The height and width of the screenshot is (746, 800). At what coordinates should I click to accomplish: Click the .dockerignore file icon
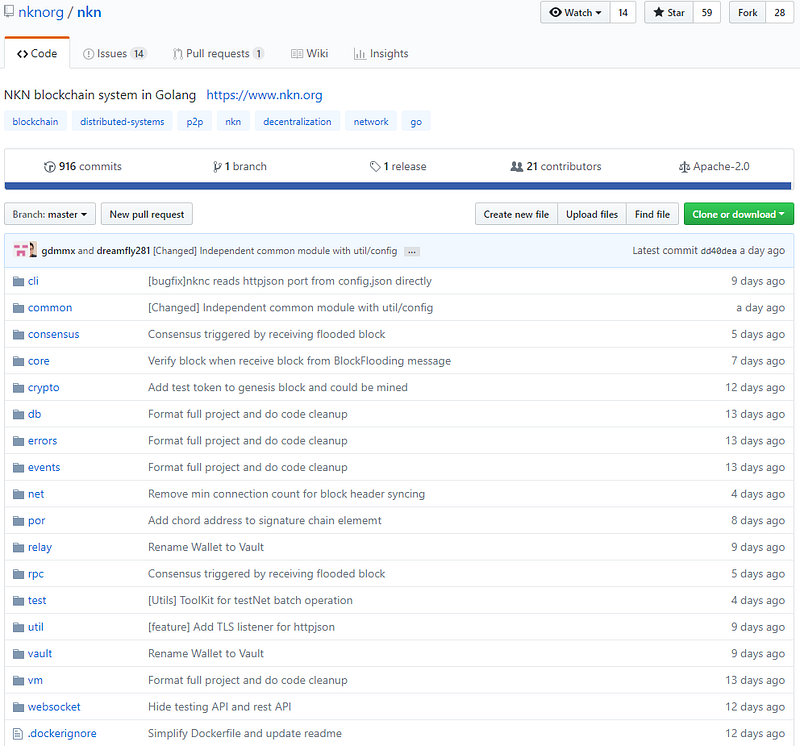(x=18, y=734)
